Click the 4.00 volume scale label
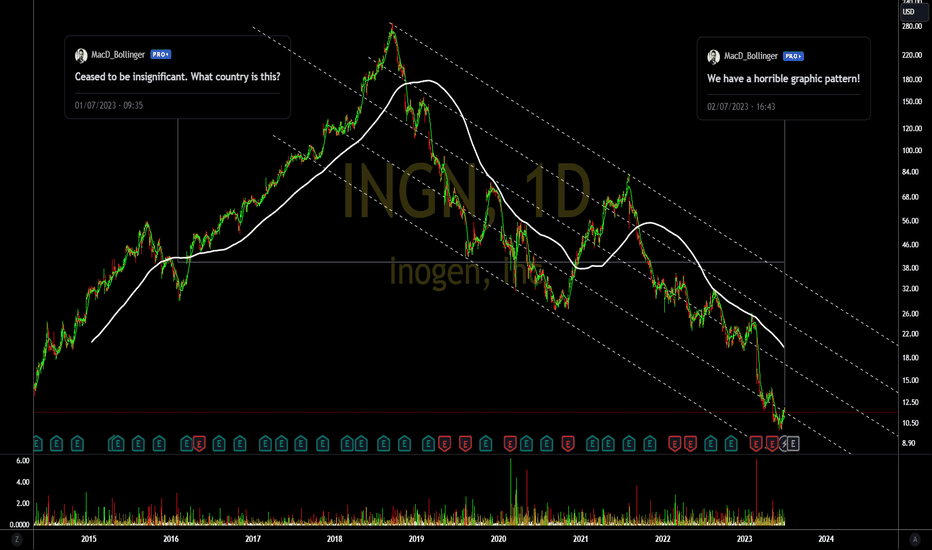Screen dimensions: 932x550 pyautogui.click(x=23, y=482)
